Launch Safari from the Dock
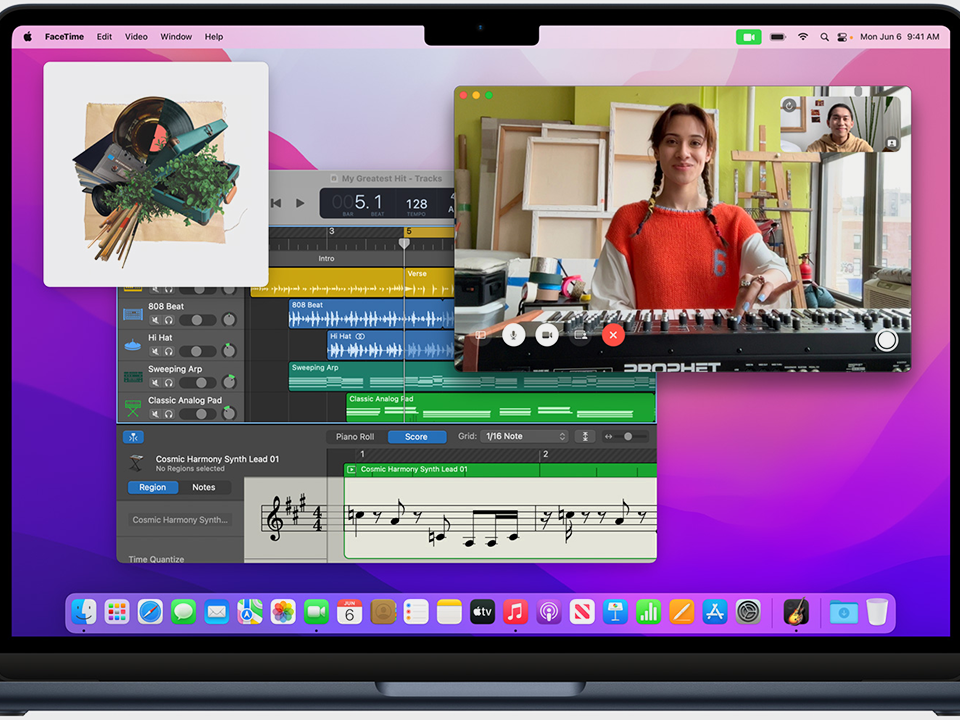 click(150, 612)
